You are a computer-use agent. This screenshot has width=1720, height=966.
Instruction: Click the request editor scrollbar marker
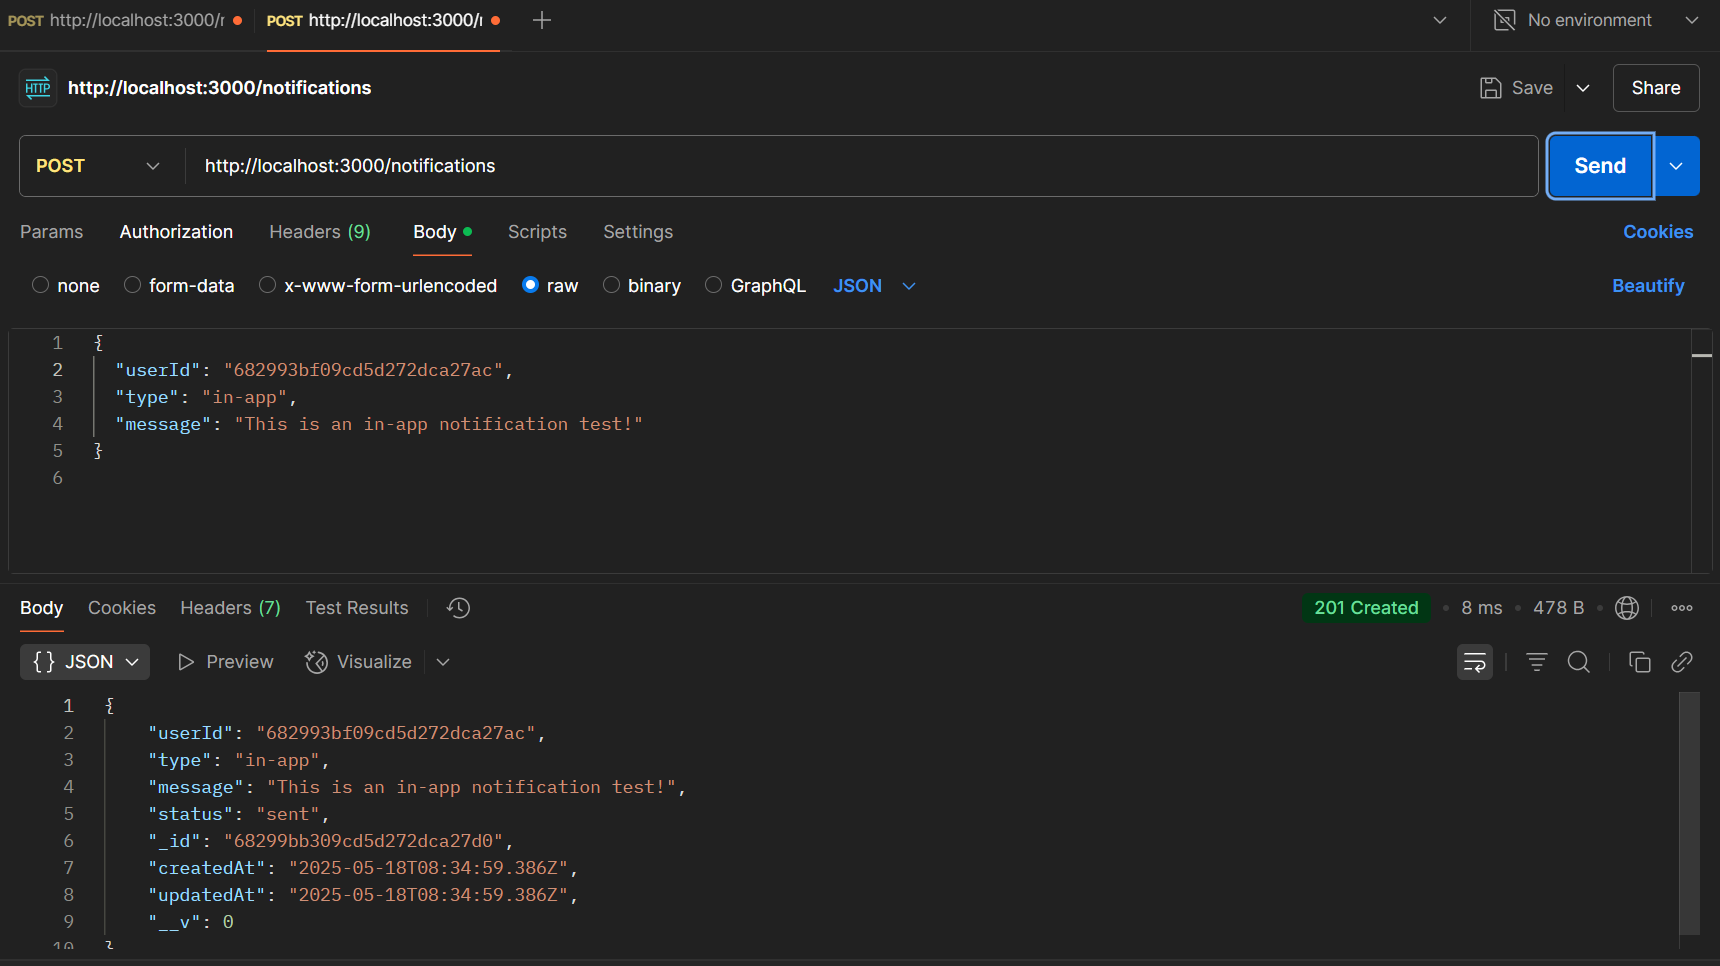(1702, 355)
